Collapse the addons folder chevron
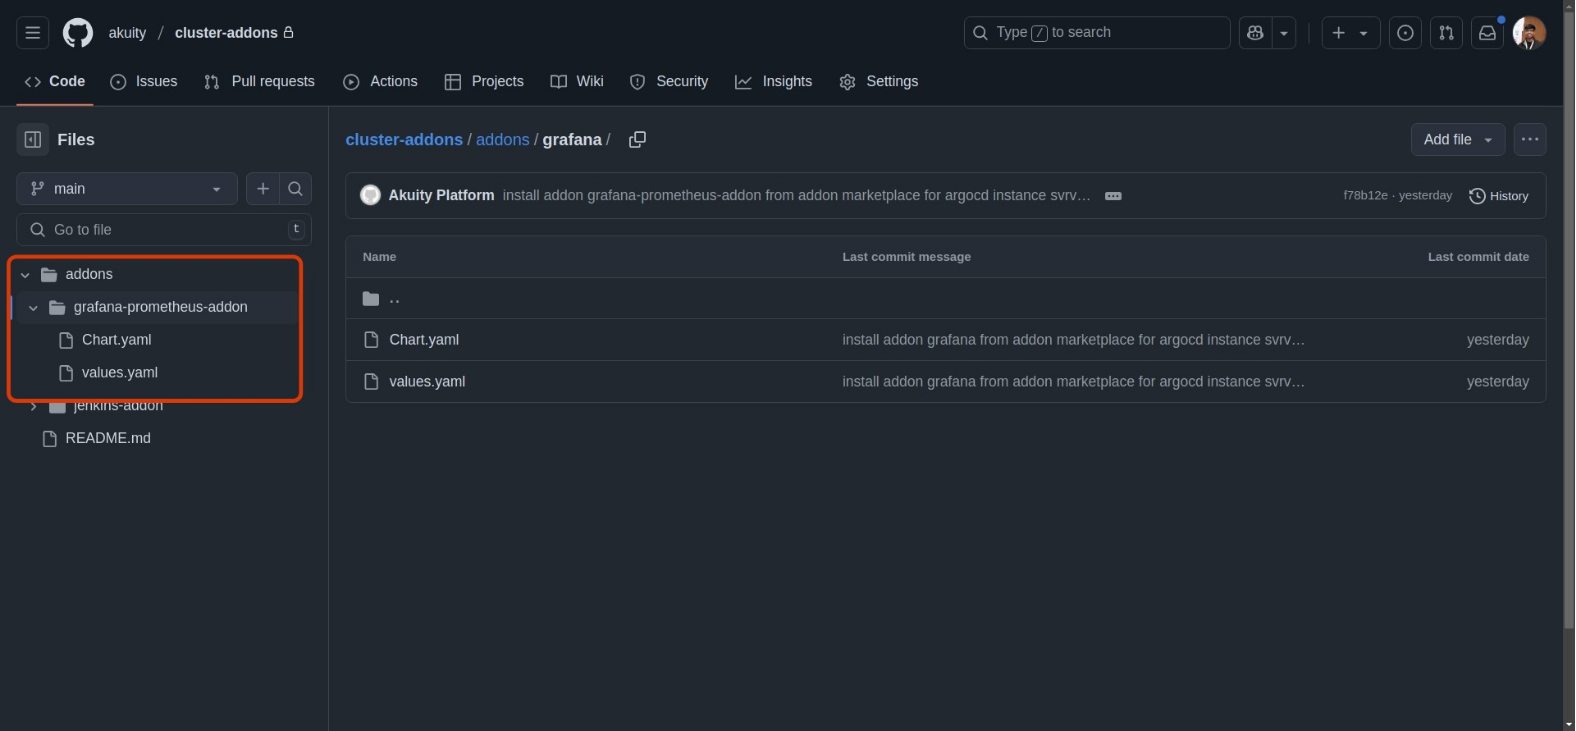Image resolution: width=1576 pixels, height=731 pixels. coord(25,274)
